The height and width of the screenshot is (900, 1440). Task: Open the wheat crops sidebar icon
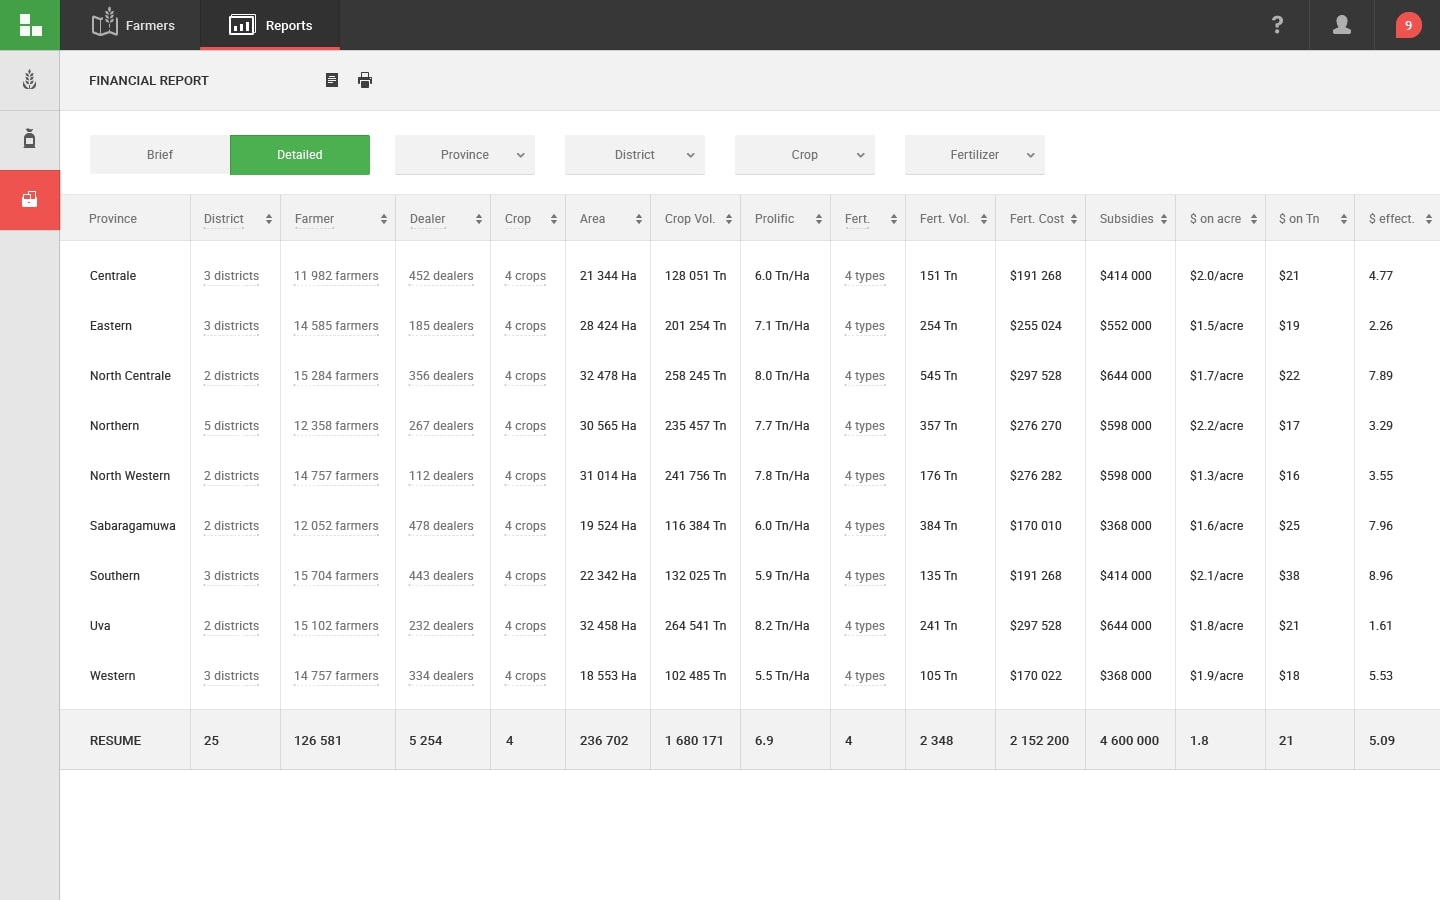(x=30, y=80)
